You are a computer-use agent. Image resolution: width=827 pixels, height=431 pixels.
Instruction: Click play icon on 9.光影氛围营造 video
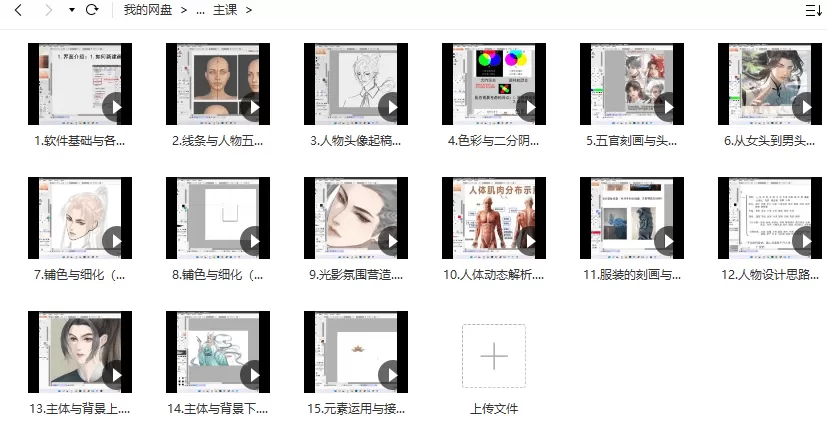(393, 240)
